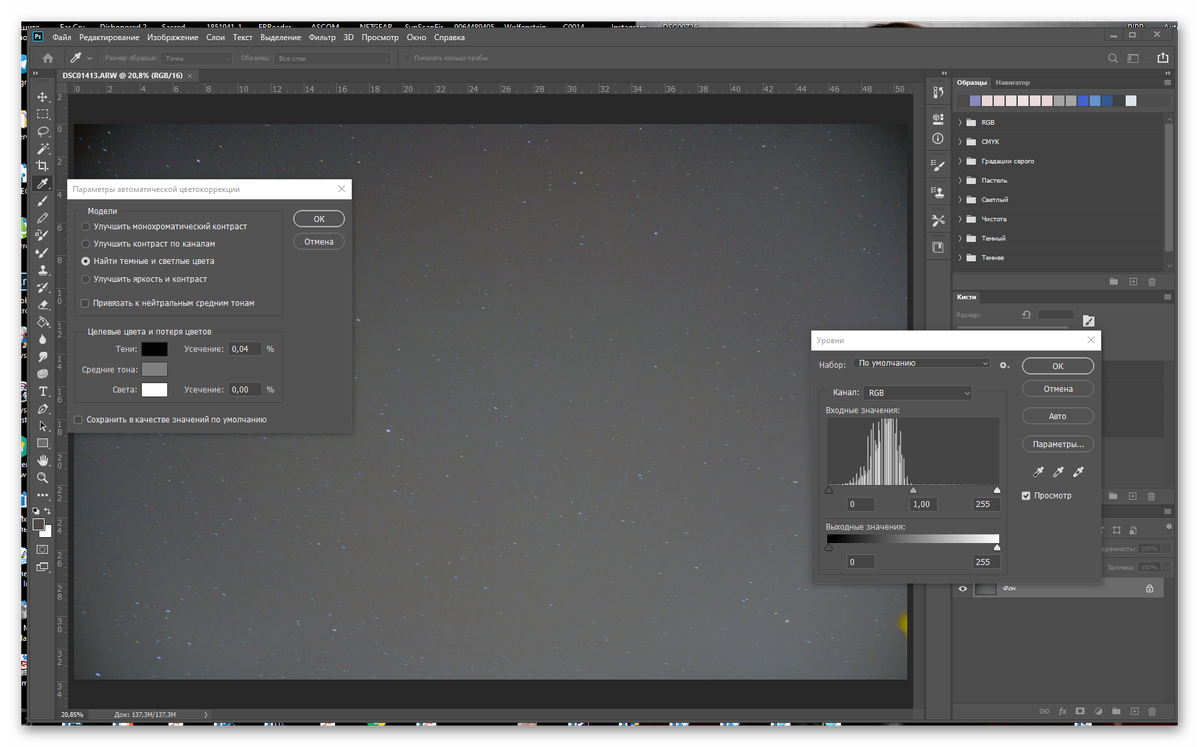Enable 'Привязать к нейтральным средним тонам' checkbox
The image size is (1199, 747).
(x=85, y=303)
